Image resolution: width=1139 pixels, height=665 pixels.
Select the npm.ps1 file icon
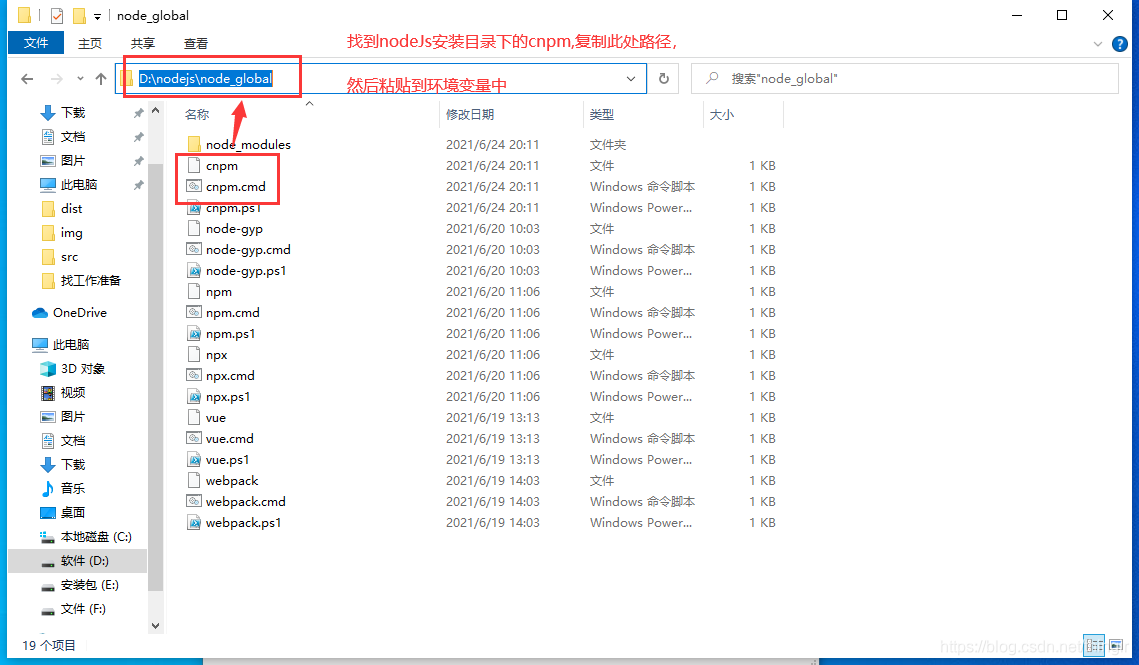(x=194, y=334)
